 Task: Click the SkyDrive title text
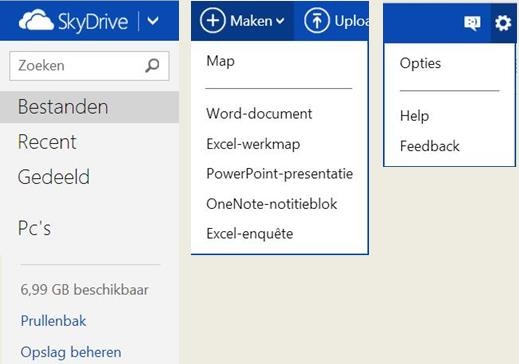(x=93, y=22)
